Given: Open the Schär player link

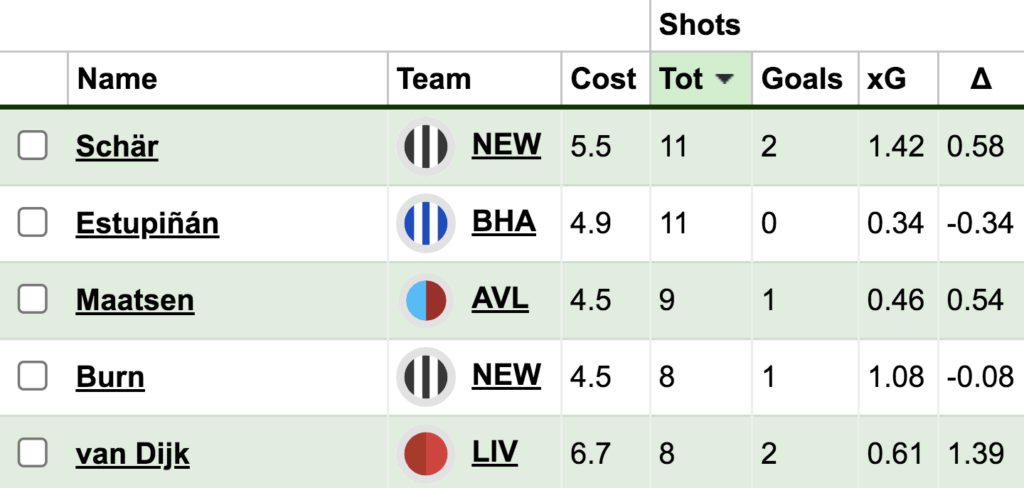Looking at the screenshot, I should (x=117, y=147).
